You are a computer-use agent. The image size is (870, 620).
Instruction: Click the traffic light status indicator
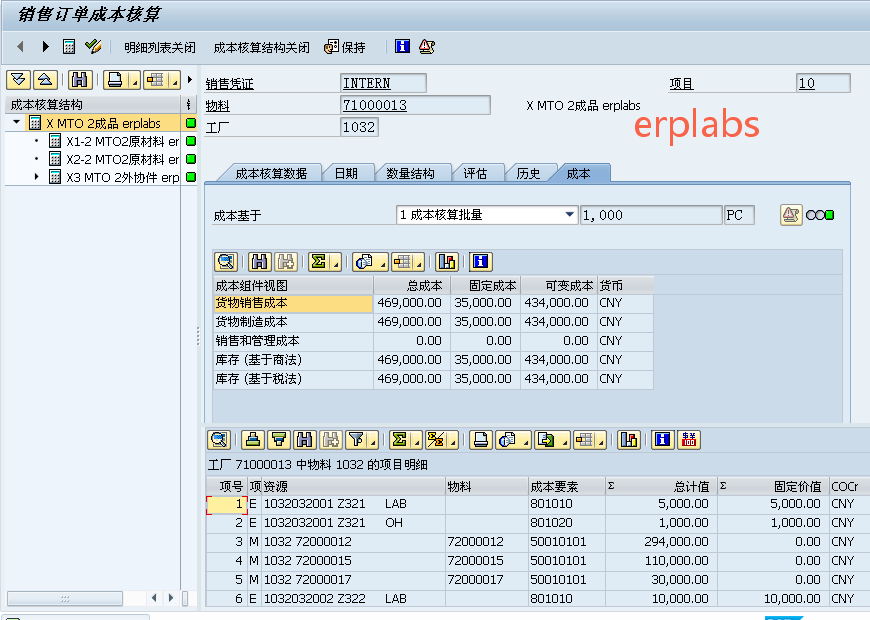(x=820, y=215)
